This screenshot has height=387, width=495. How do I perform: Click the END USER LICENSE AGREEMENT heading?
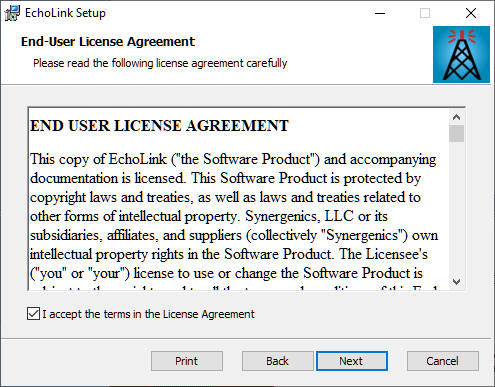(159, 126)
